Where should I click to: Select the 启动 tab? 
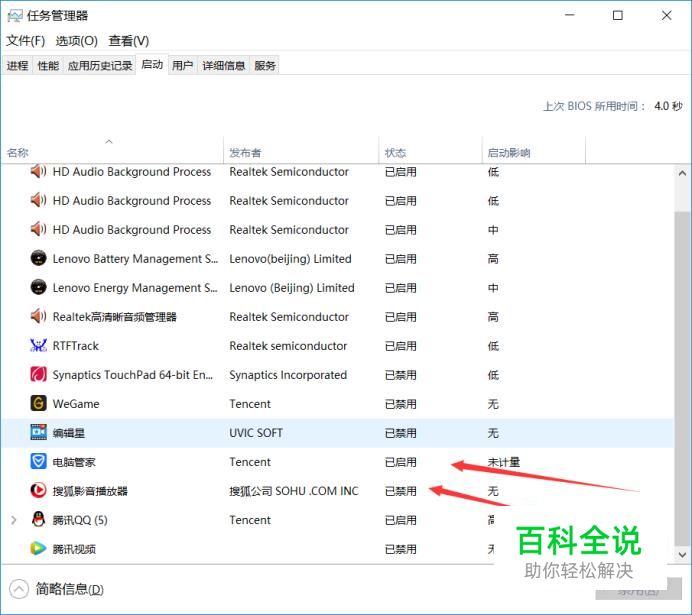tap(152, 64)
